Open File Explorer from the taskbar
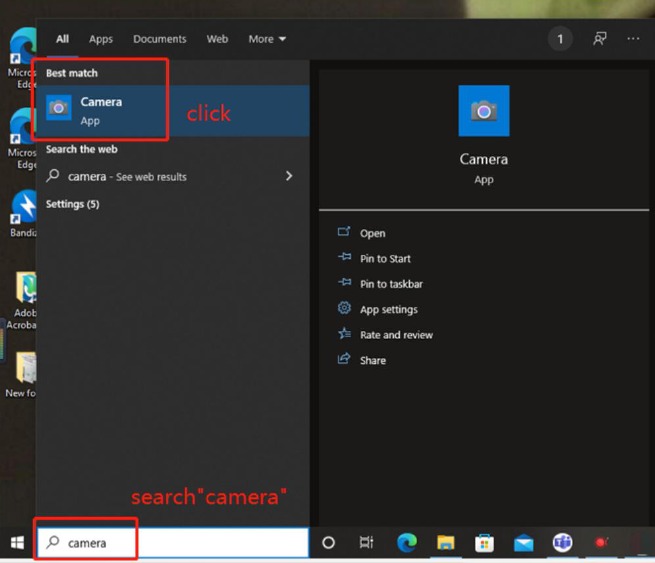Viewport: 655px width, 563px height. pyautogui.click(x=445, y=543)
